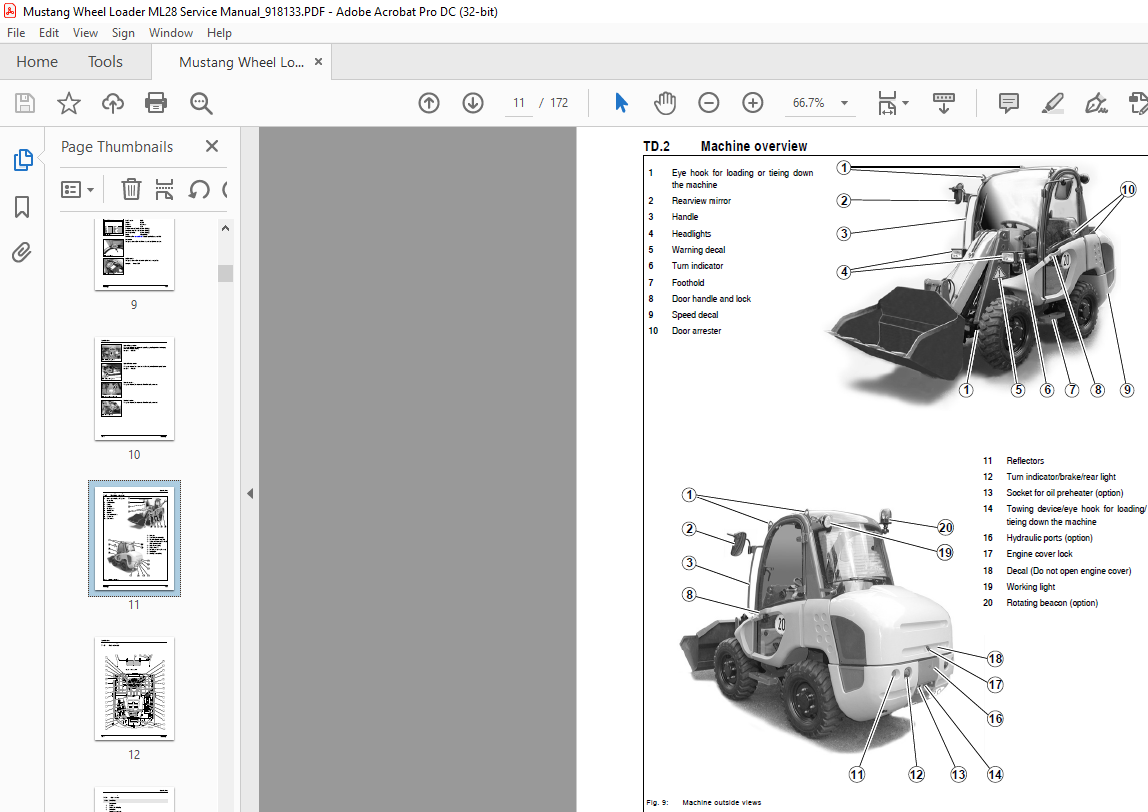This screenshot has height=812, width=1148.
Task: Go to next page arrow
Action: [473, 103]
